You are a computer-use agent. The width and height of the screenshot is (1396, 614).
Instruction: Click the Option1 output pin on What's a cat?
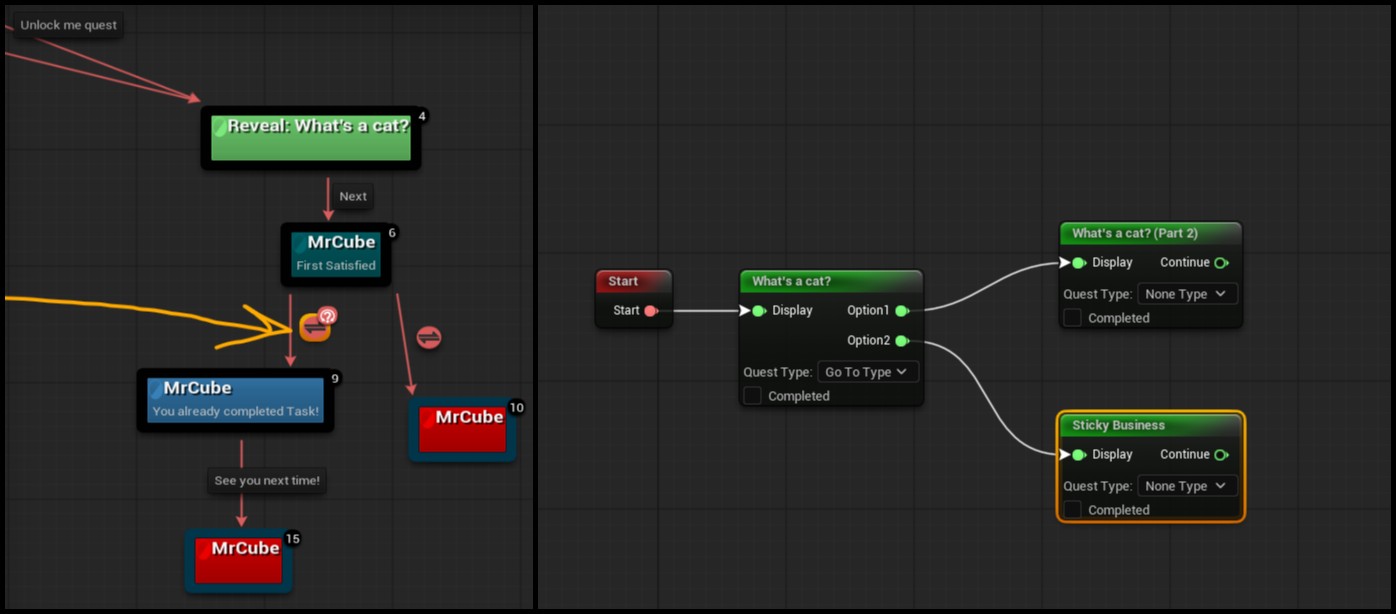point(903,310)
